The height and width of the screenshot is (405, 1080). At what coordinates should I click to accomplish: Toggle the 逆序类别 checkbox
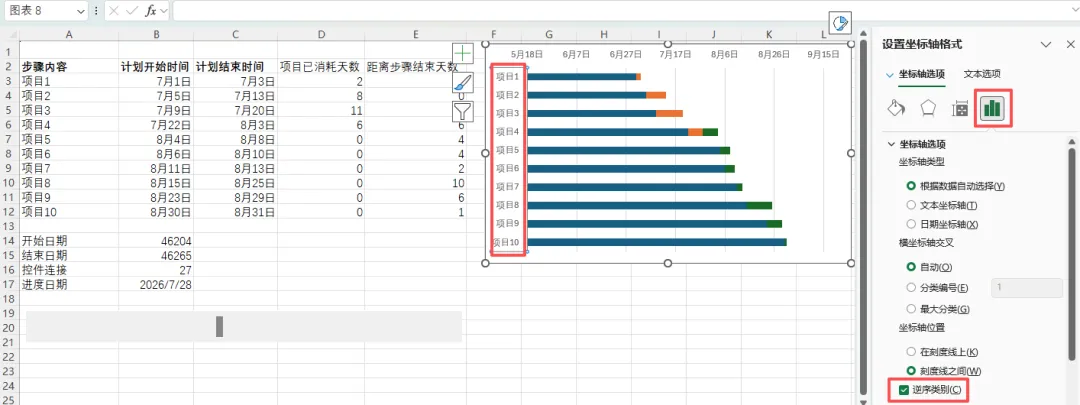904,391
